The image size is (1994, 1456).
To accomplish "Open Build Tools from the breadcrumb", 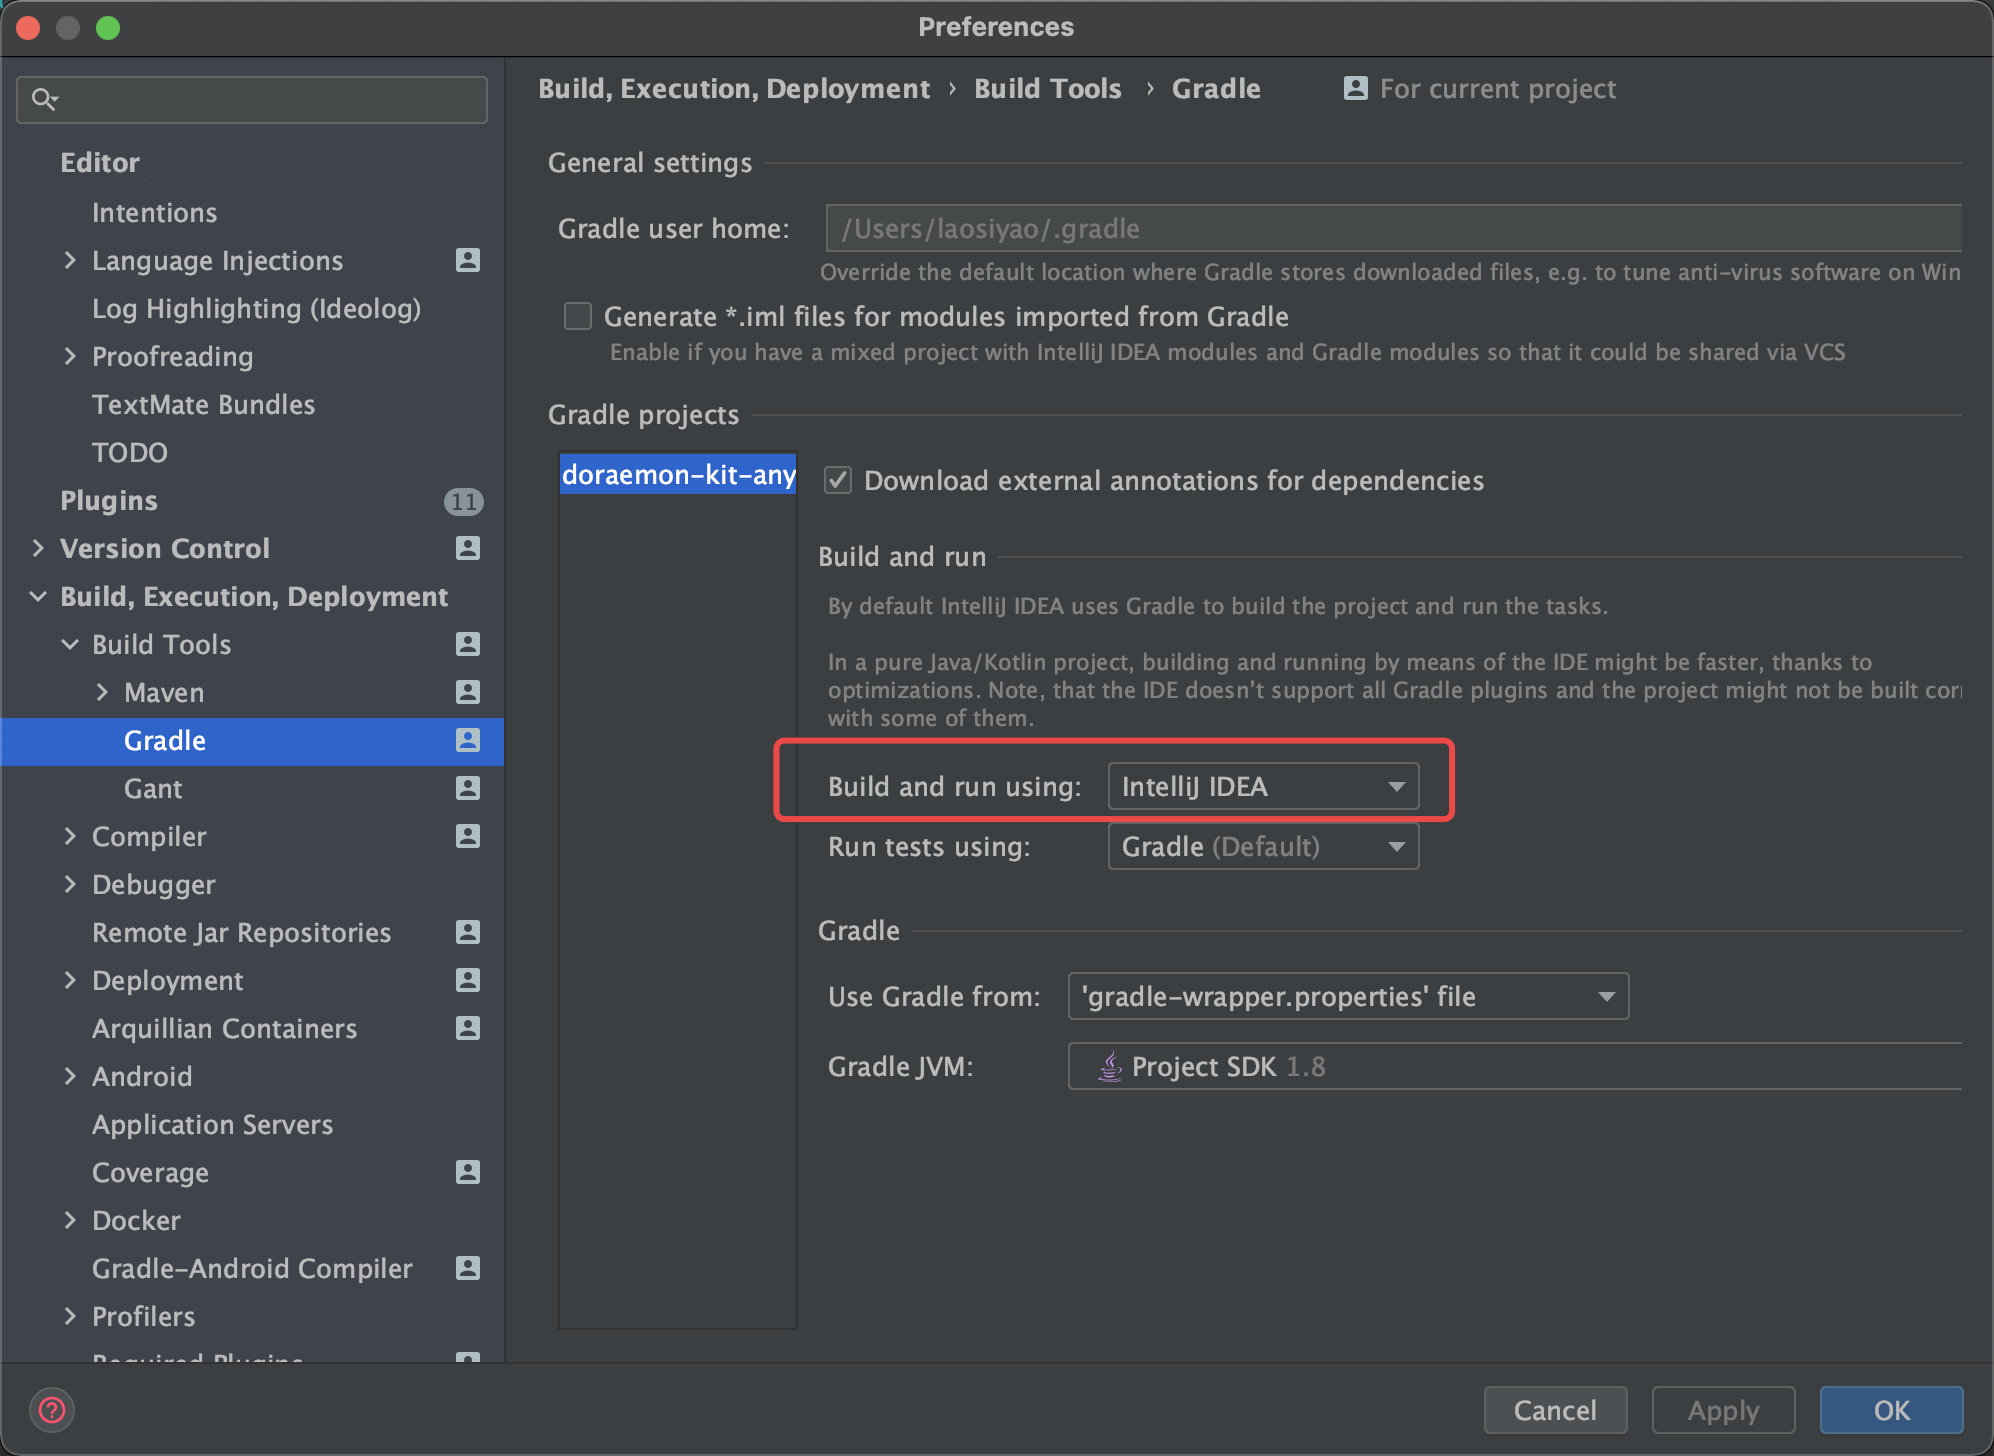I will click(1047, 88).
